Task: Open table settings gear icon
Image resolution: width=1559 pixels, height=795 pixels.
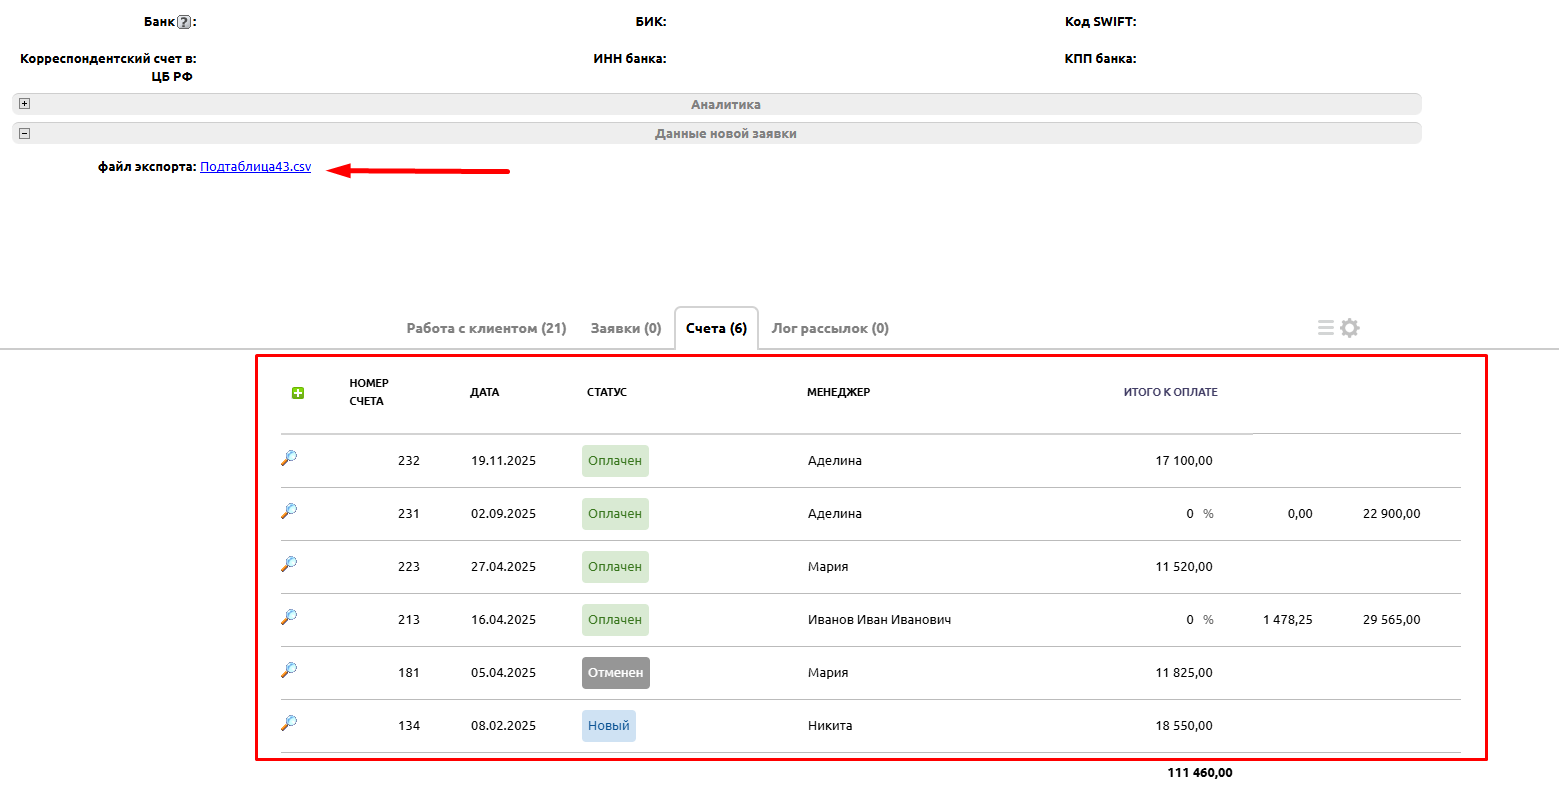Action: (1350, 328)
